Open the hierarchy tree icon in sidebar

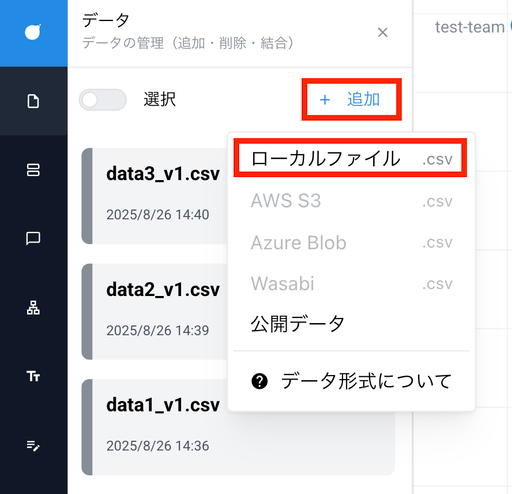33,308
